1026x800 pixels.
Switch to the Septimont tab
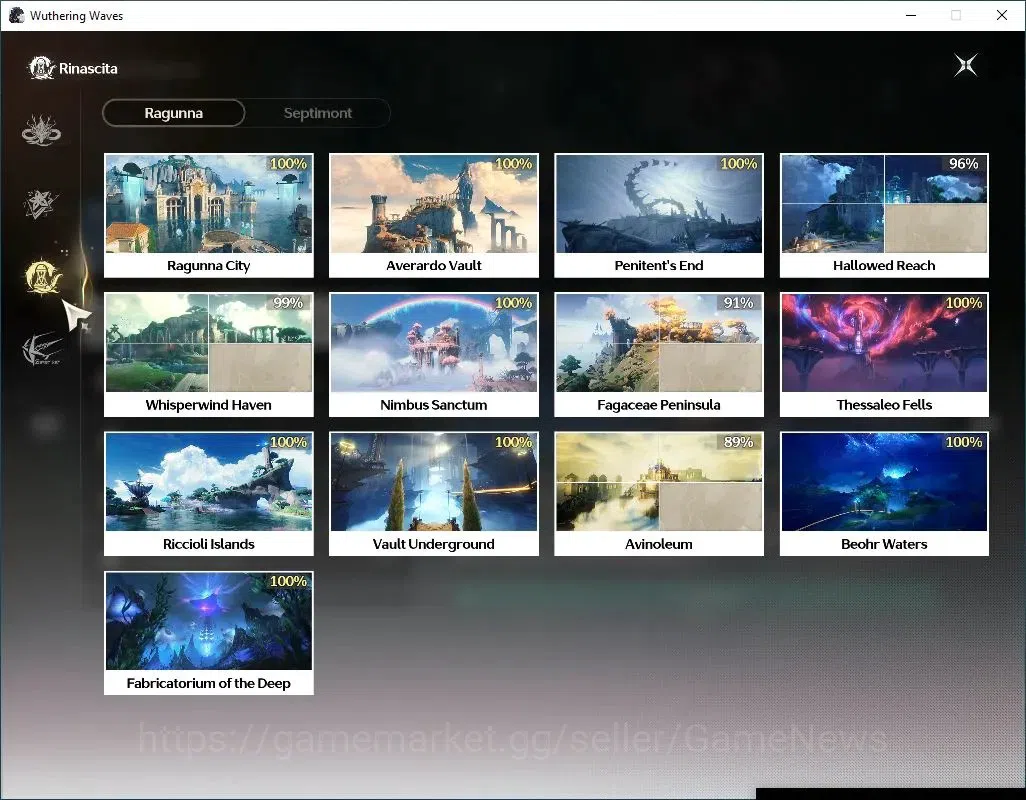[x=317, y=113]
